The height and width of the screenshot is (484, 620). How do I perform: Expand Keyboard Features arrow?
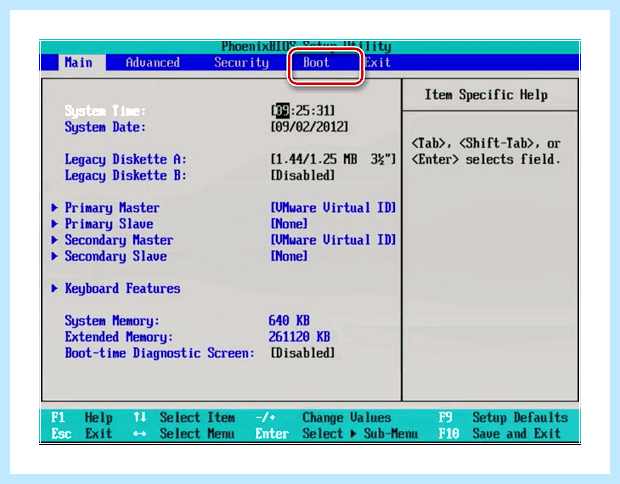(x=55, y=288)
